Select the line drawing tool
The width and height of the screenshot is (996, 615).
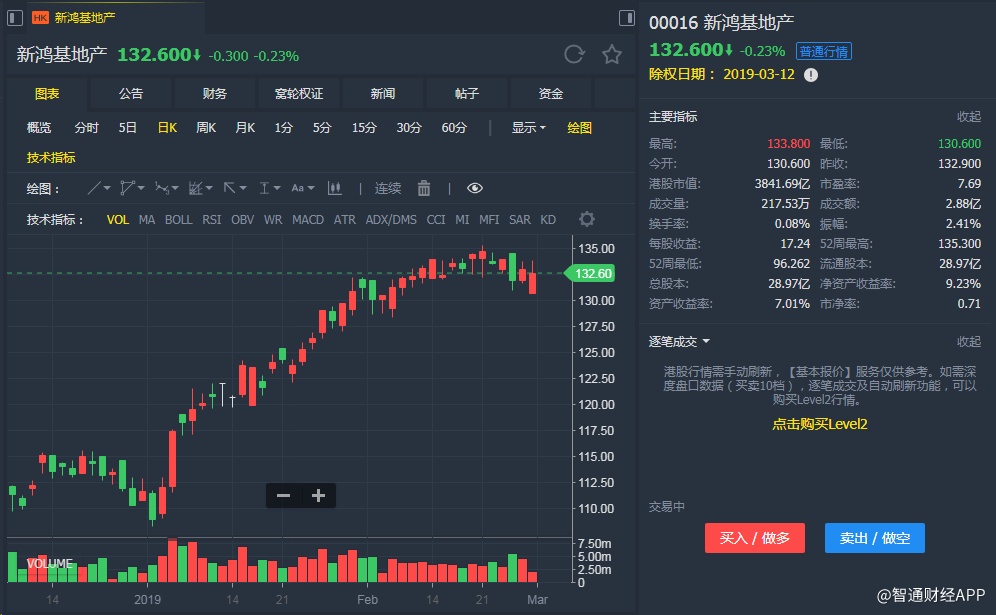point(94,188)
